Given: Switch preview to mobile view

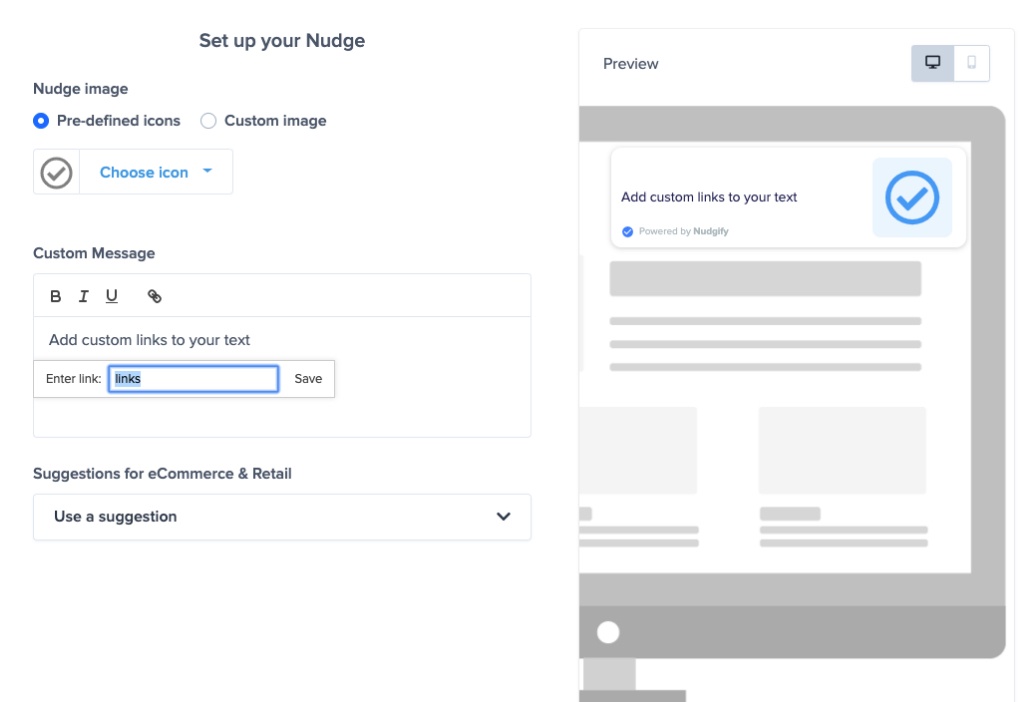Looking at the screenshot, I should pos(971,63).
